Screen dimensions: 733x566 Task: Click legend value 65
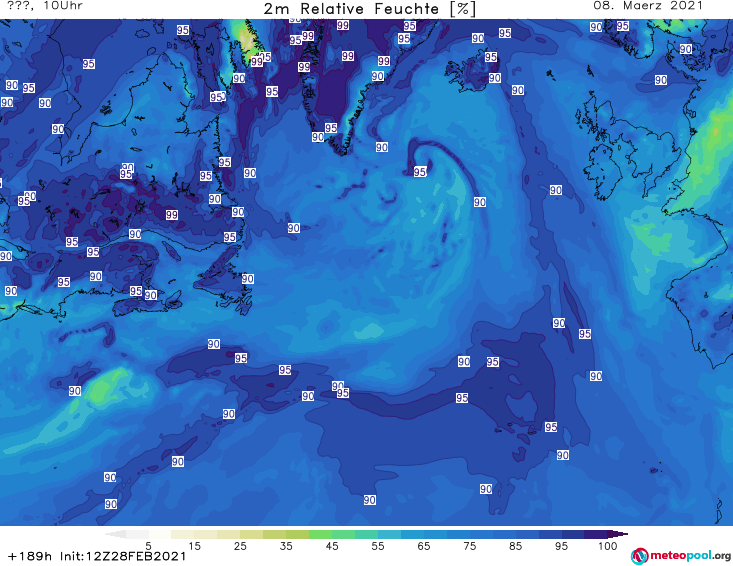[x=424, y=546]
